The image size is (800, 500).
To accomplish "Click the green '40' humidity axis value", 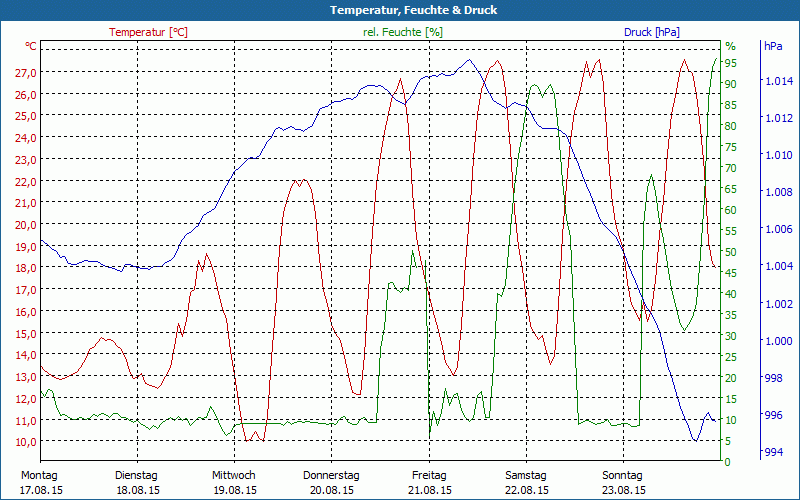I will [731, 294].
